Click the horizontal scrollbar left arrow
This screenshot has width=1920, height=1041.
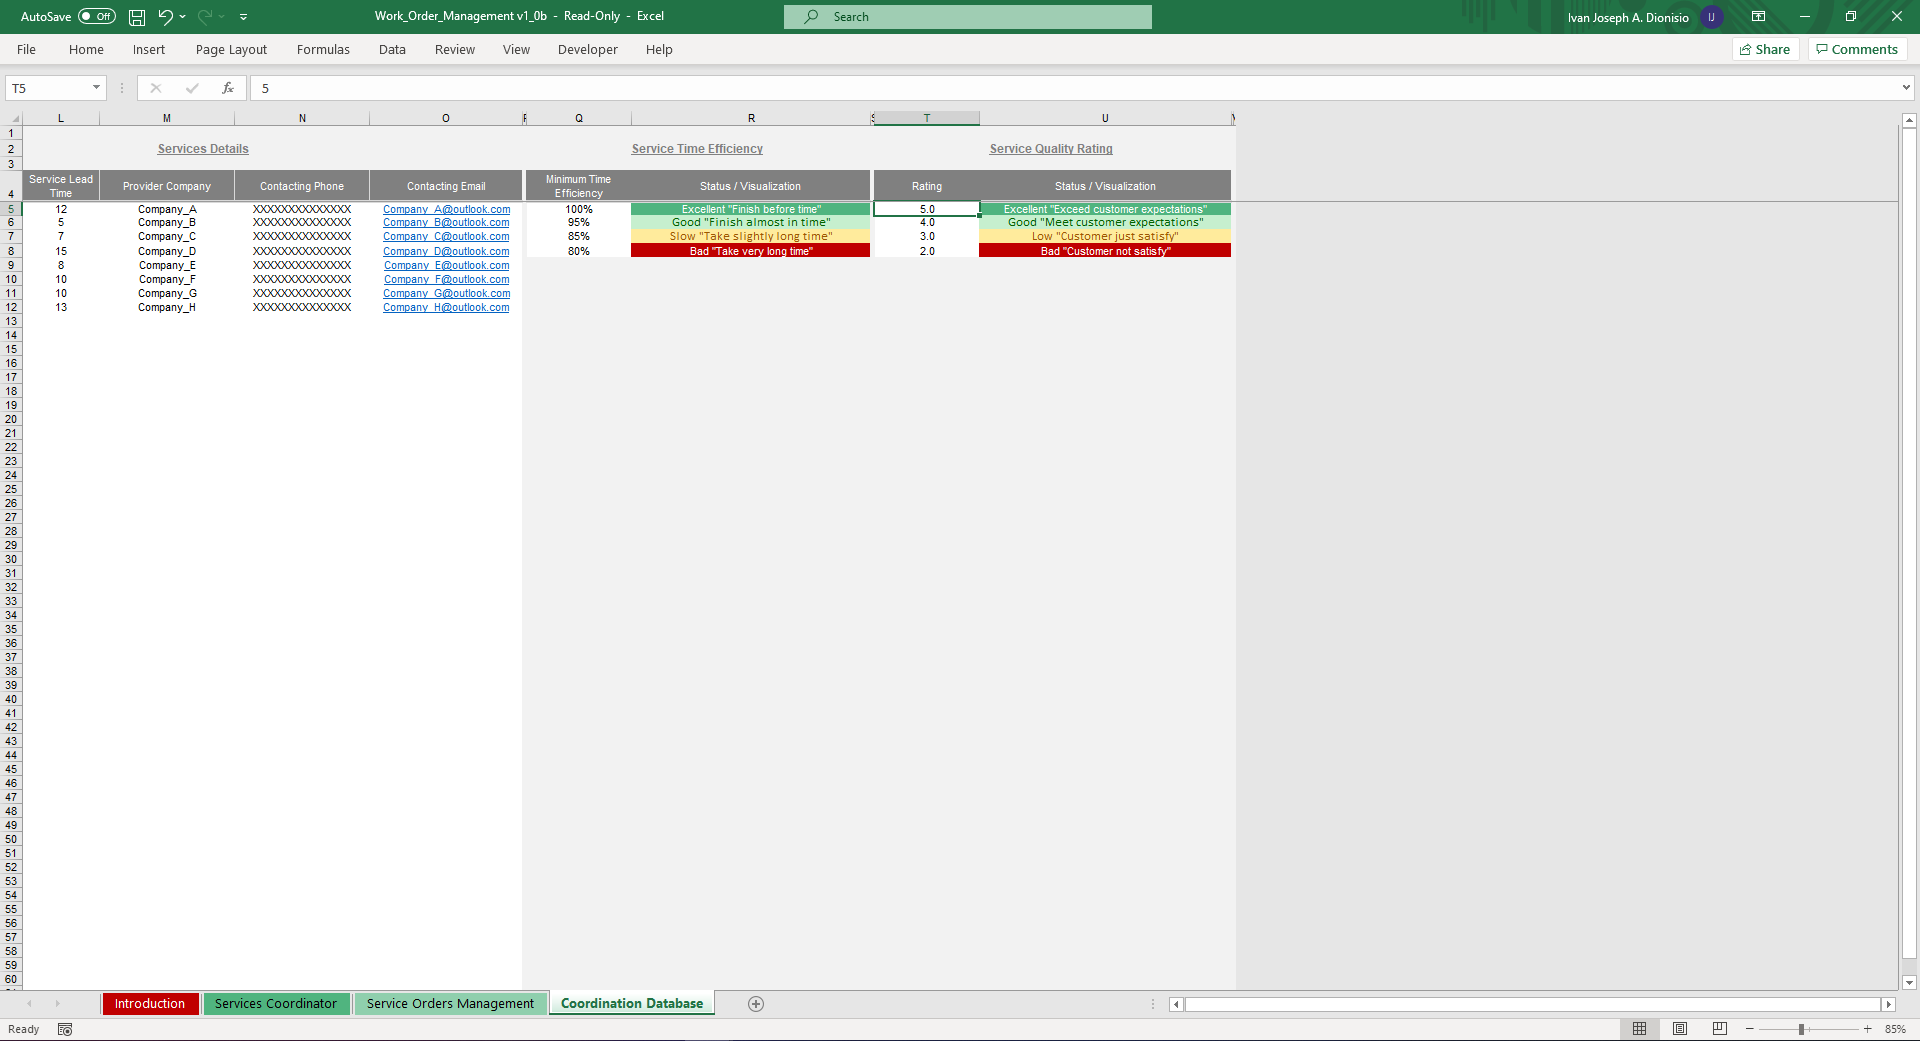click(x=1177, y=1004)
